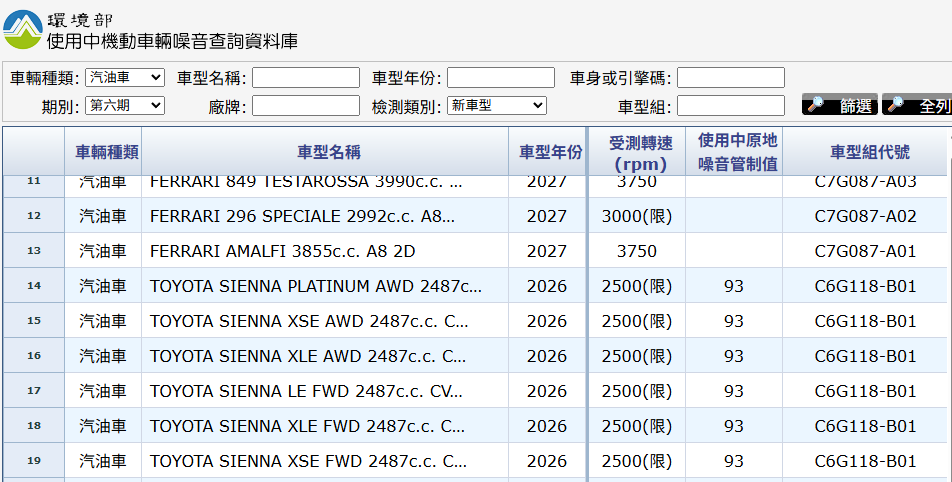Screen dimensions: 952x482
Task: Select row number 19 header cell
Action: click(34, 461)
